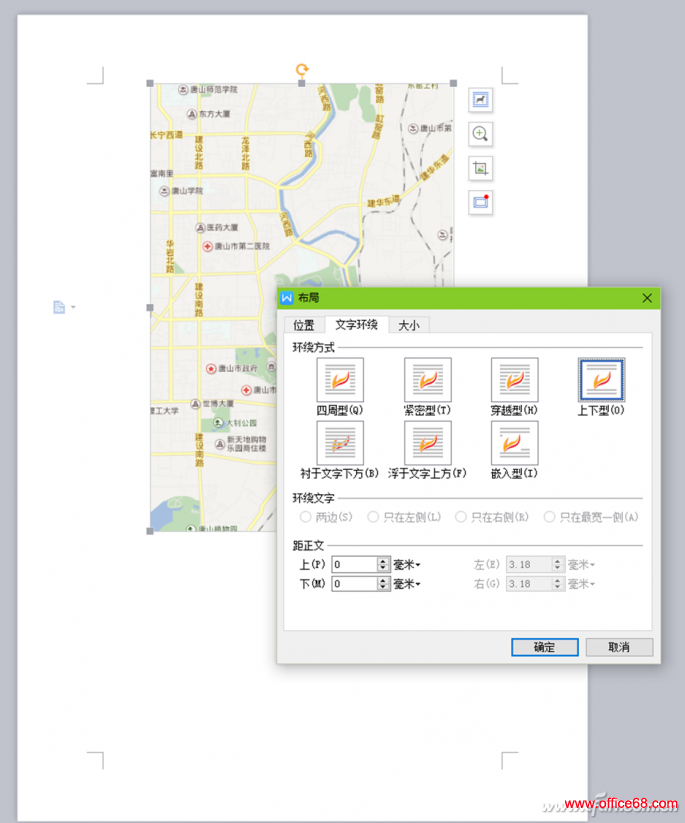Click the rotate handle above the map image
The height and width of the screenshot is (823, 685).
302,69
